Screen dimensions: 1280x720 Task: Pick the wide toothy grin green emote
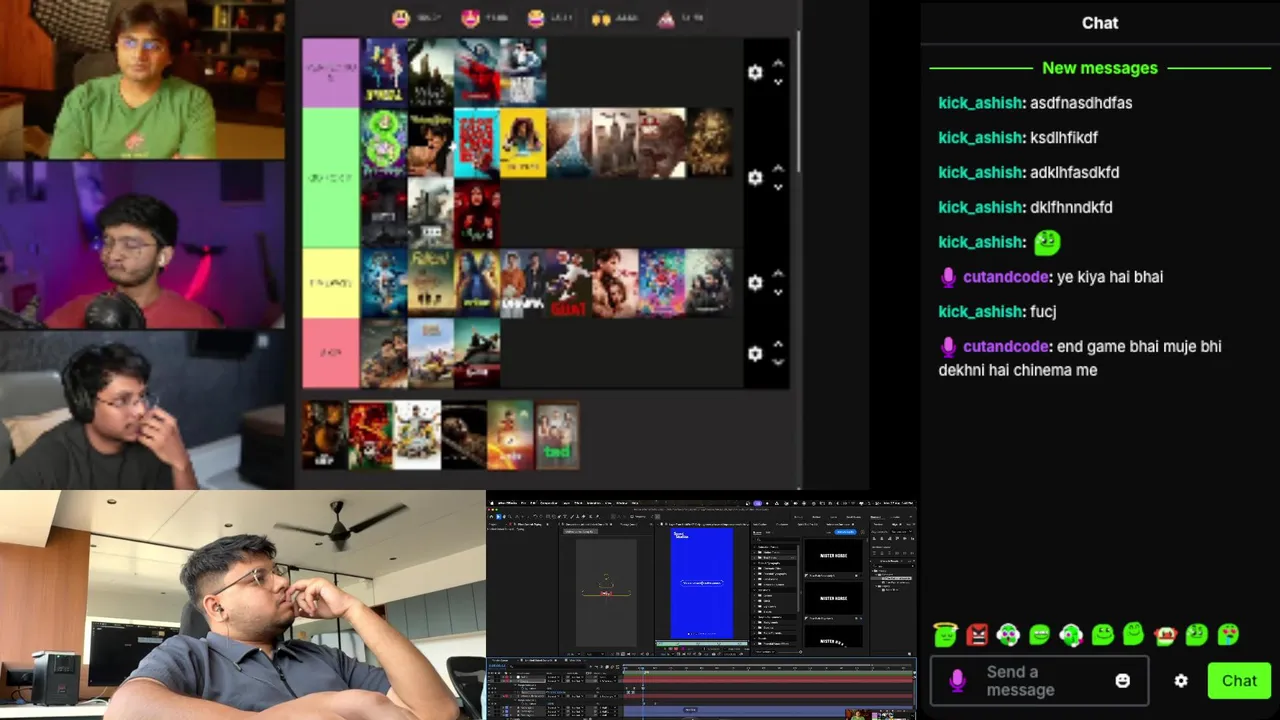tap(1040, 634)
